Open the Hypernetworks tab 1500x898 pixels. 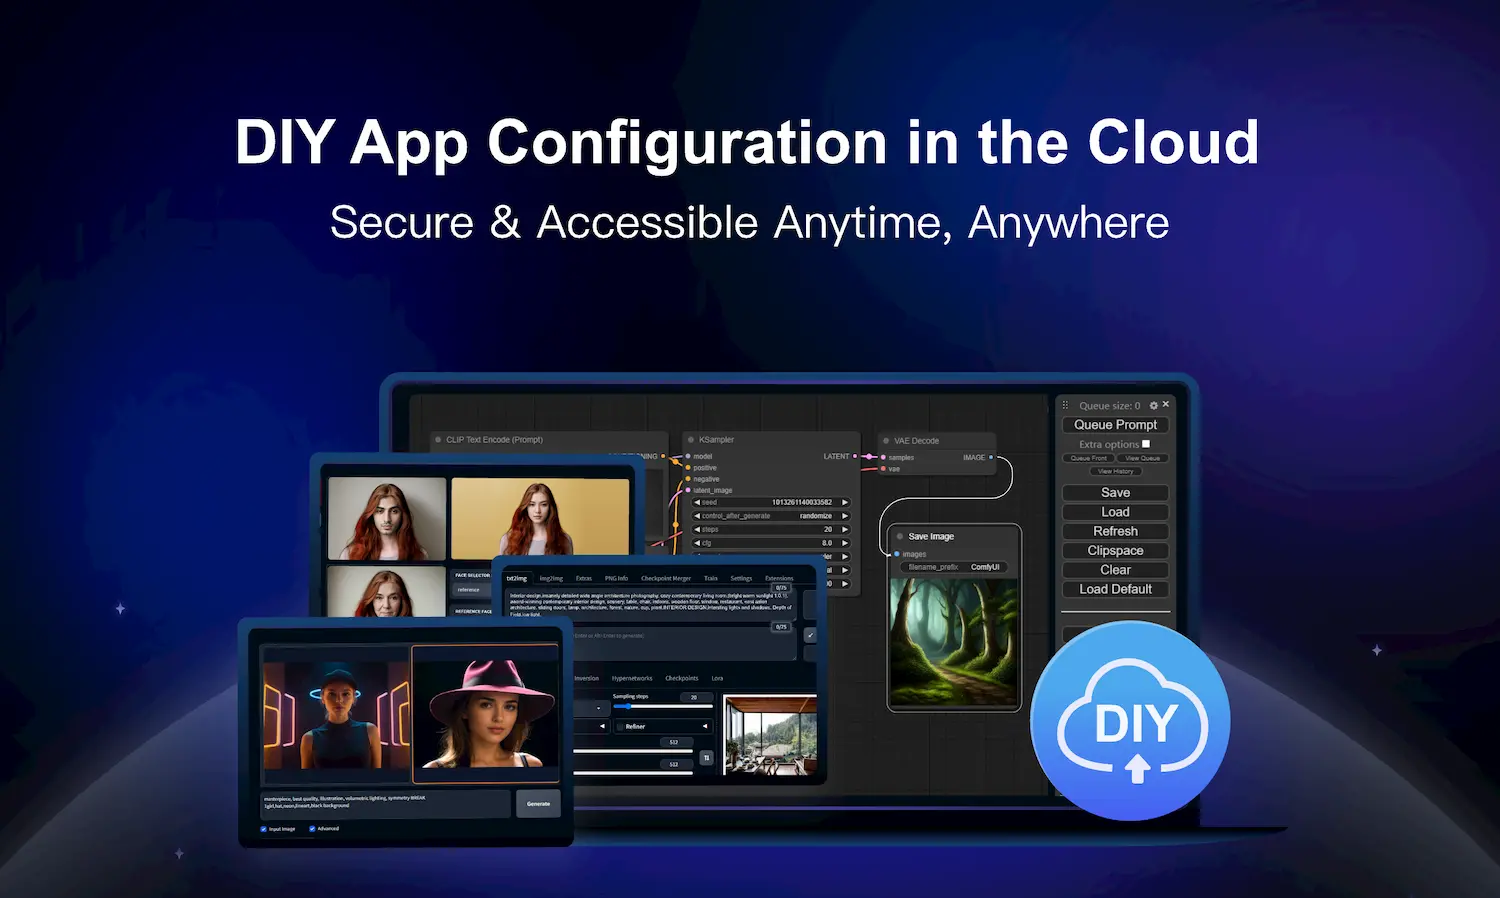click(x=632, y=678)
